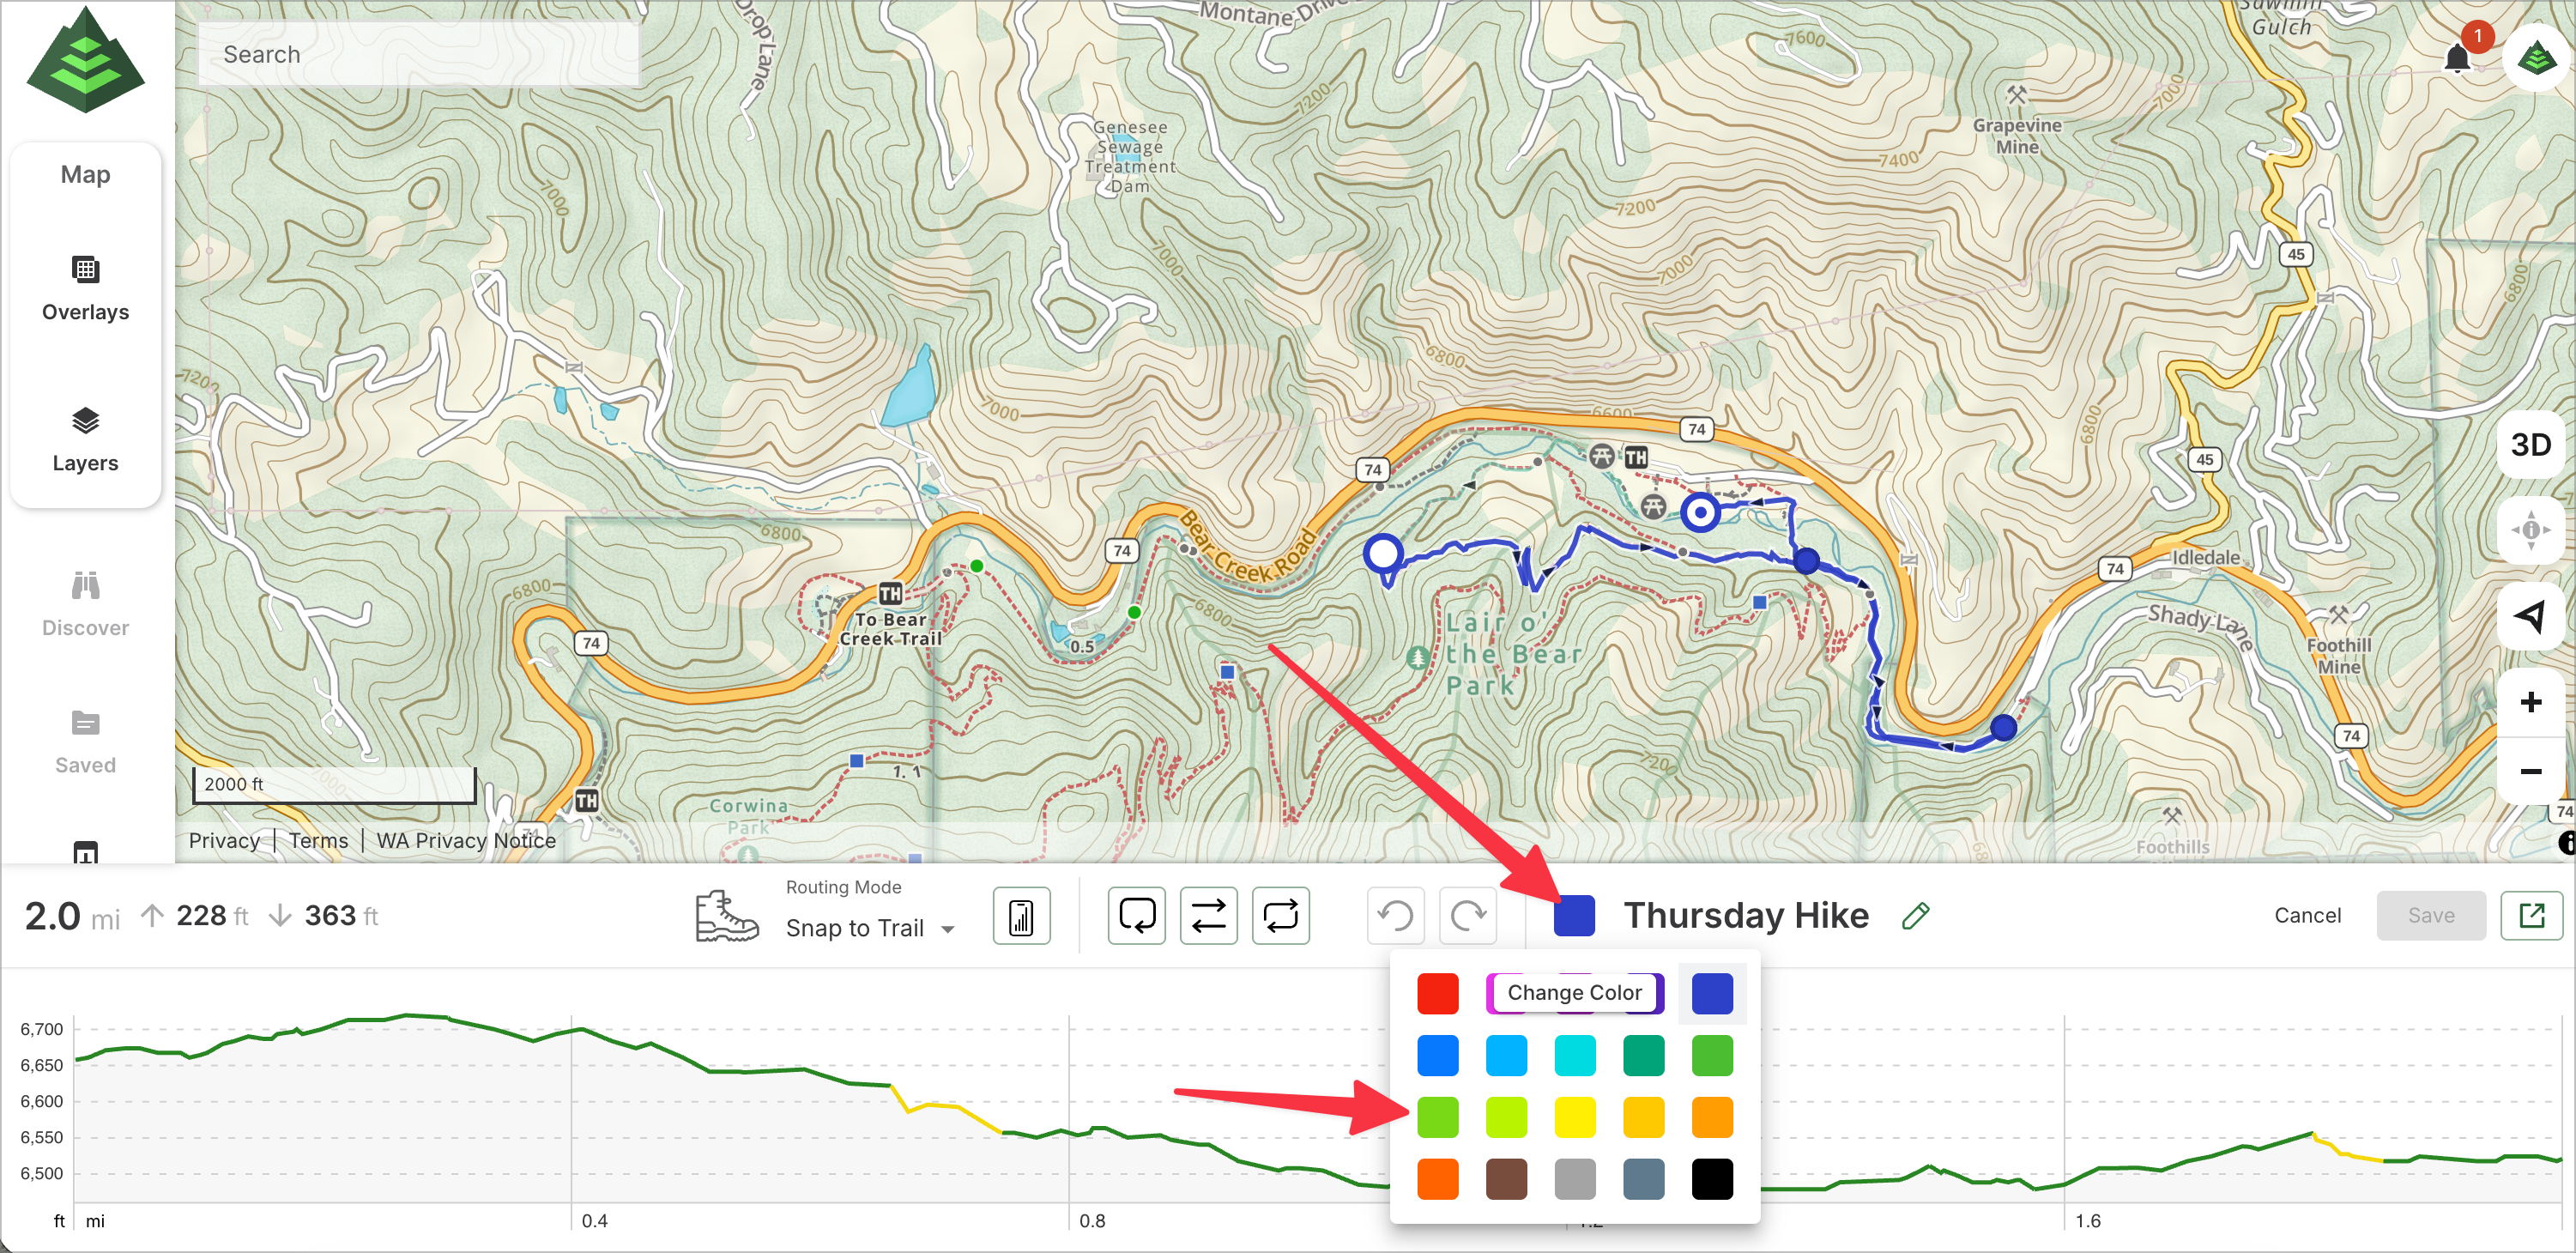Viewport: 2576px width, 1253px height.
Task: Click the undo arrow icon
Action: click(x=1395, y=915)
